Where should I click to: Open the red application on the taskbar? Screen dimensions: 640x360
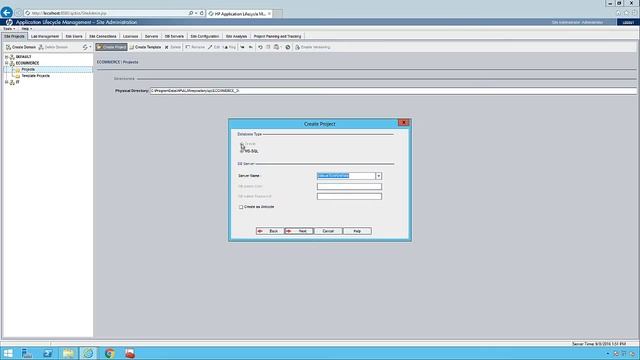(x=130, y=353)
